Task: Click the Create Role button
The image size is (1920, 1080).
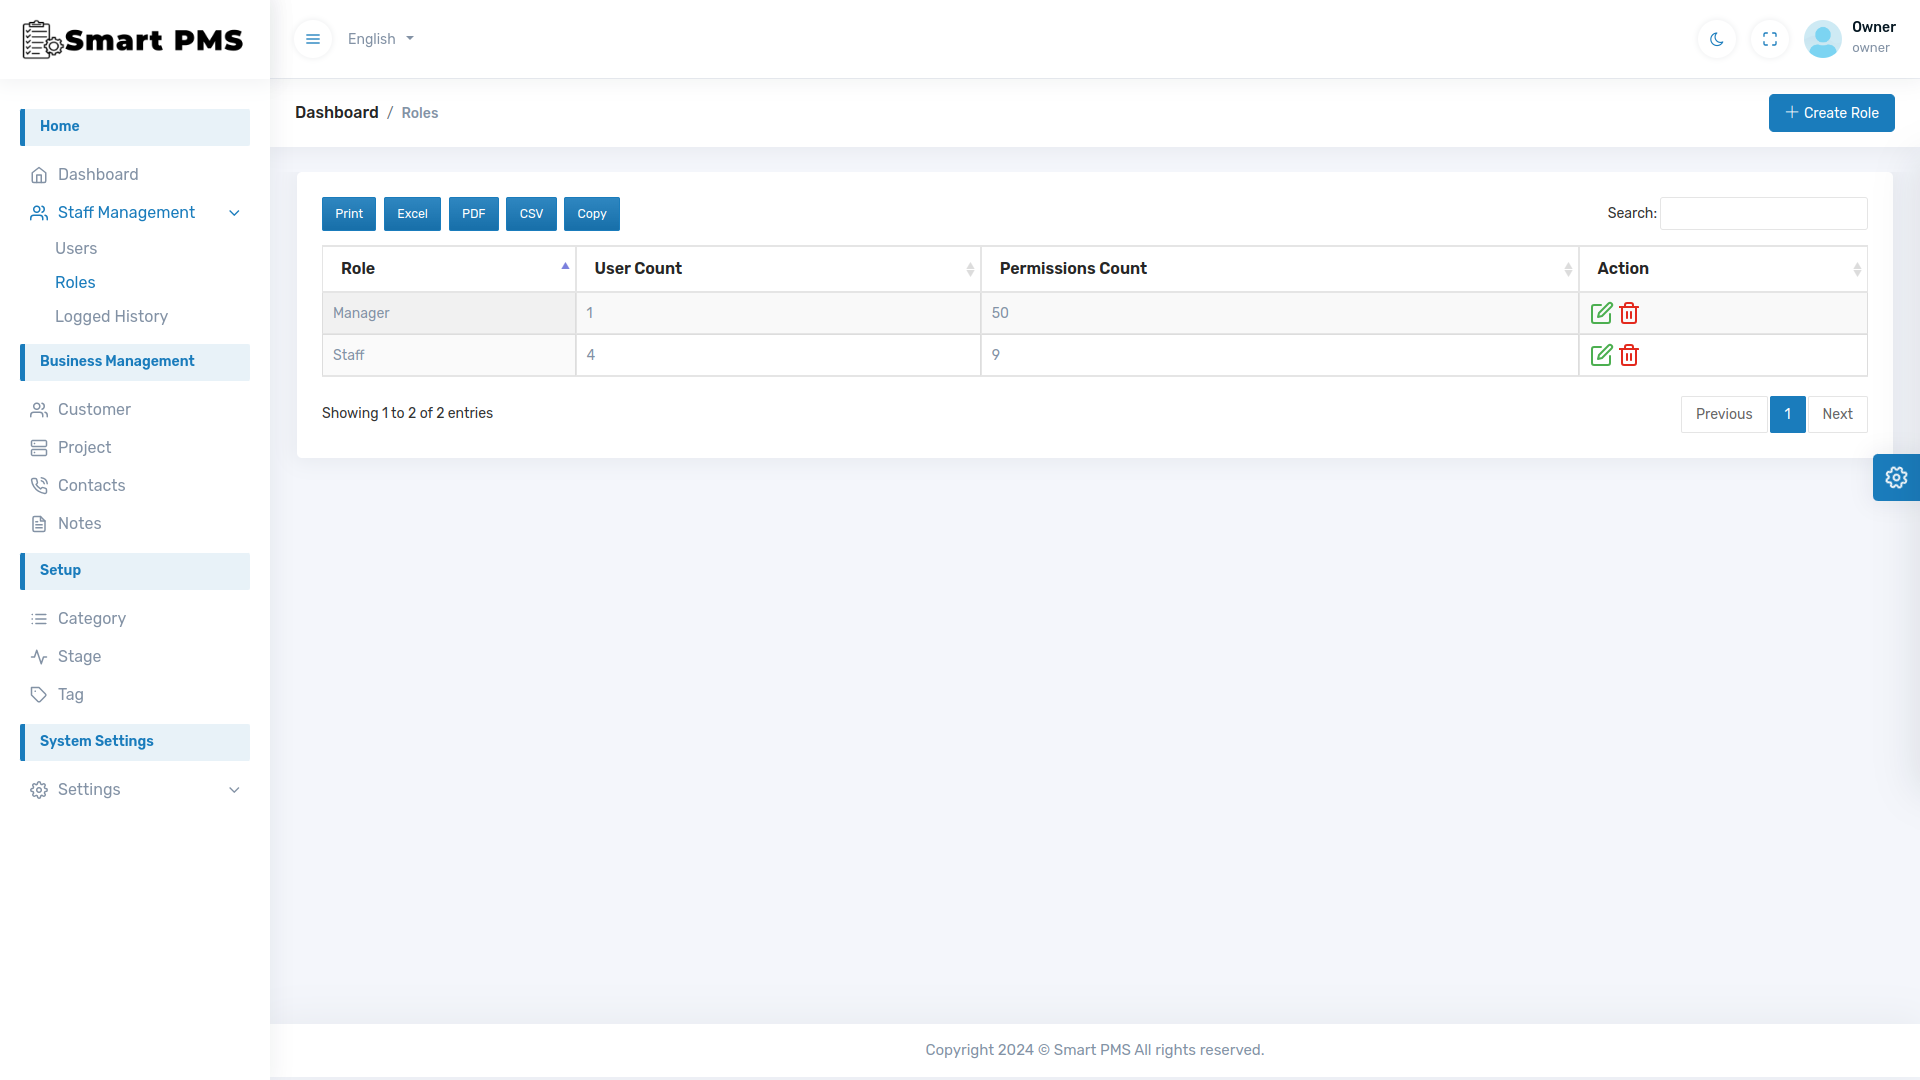Action: 1831,112
